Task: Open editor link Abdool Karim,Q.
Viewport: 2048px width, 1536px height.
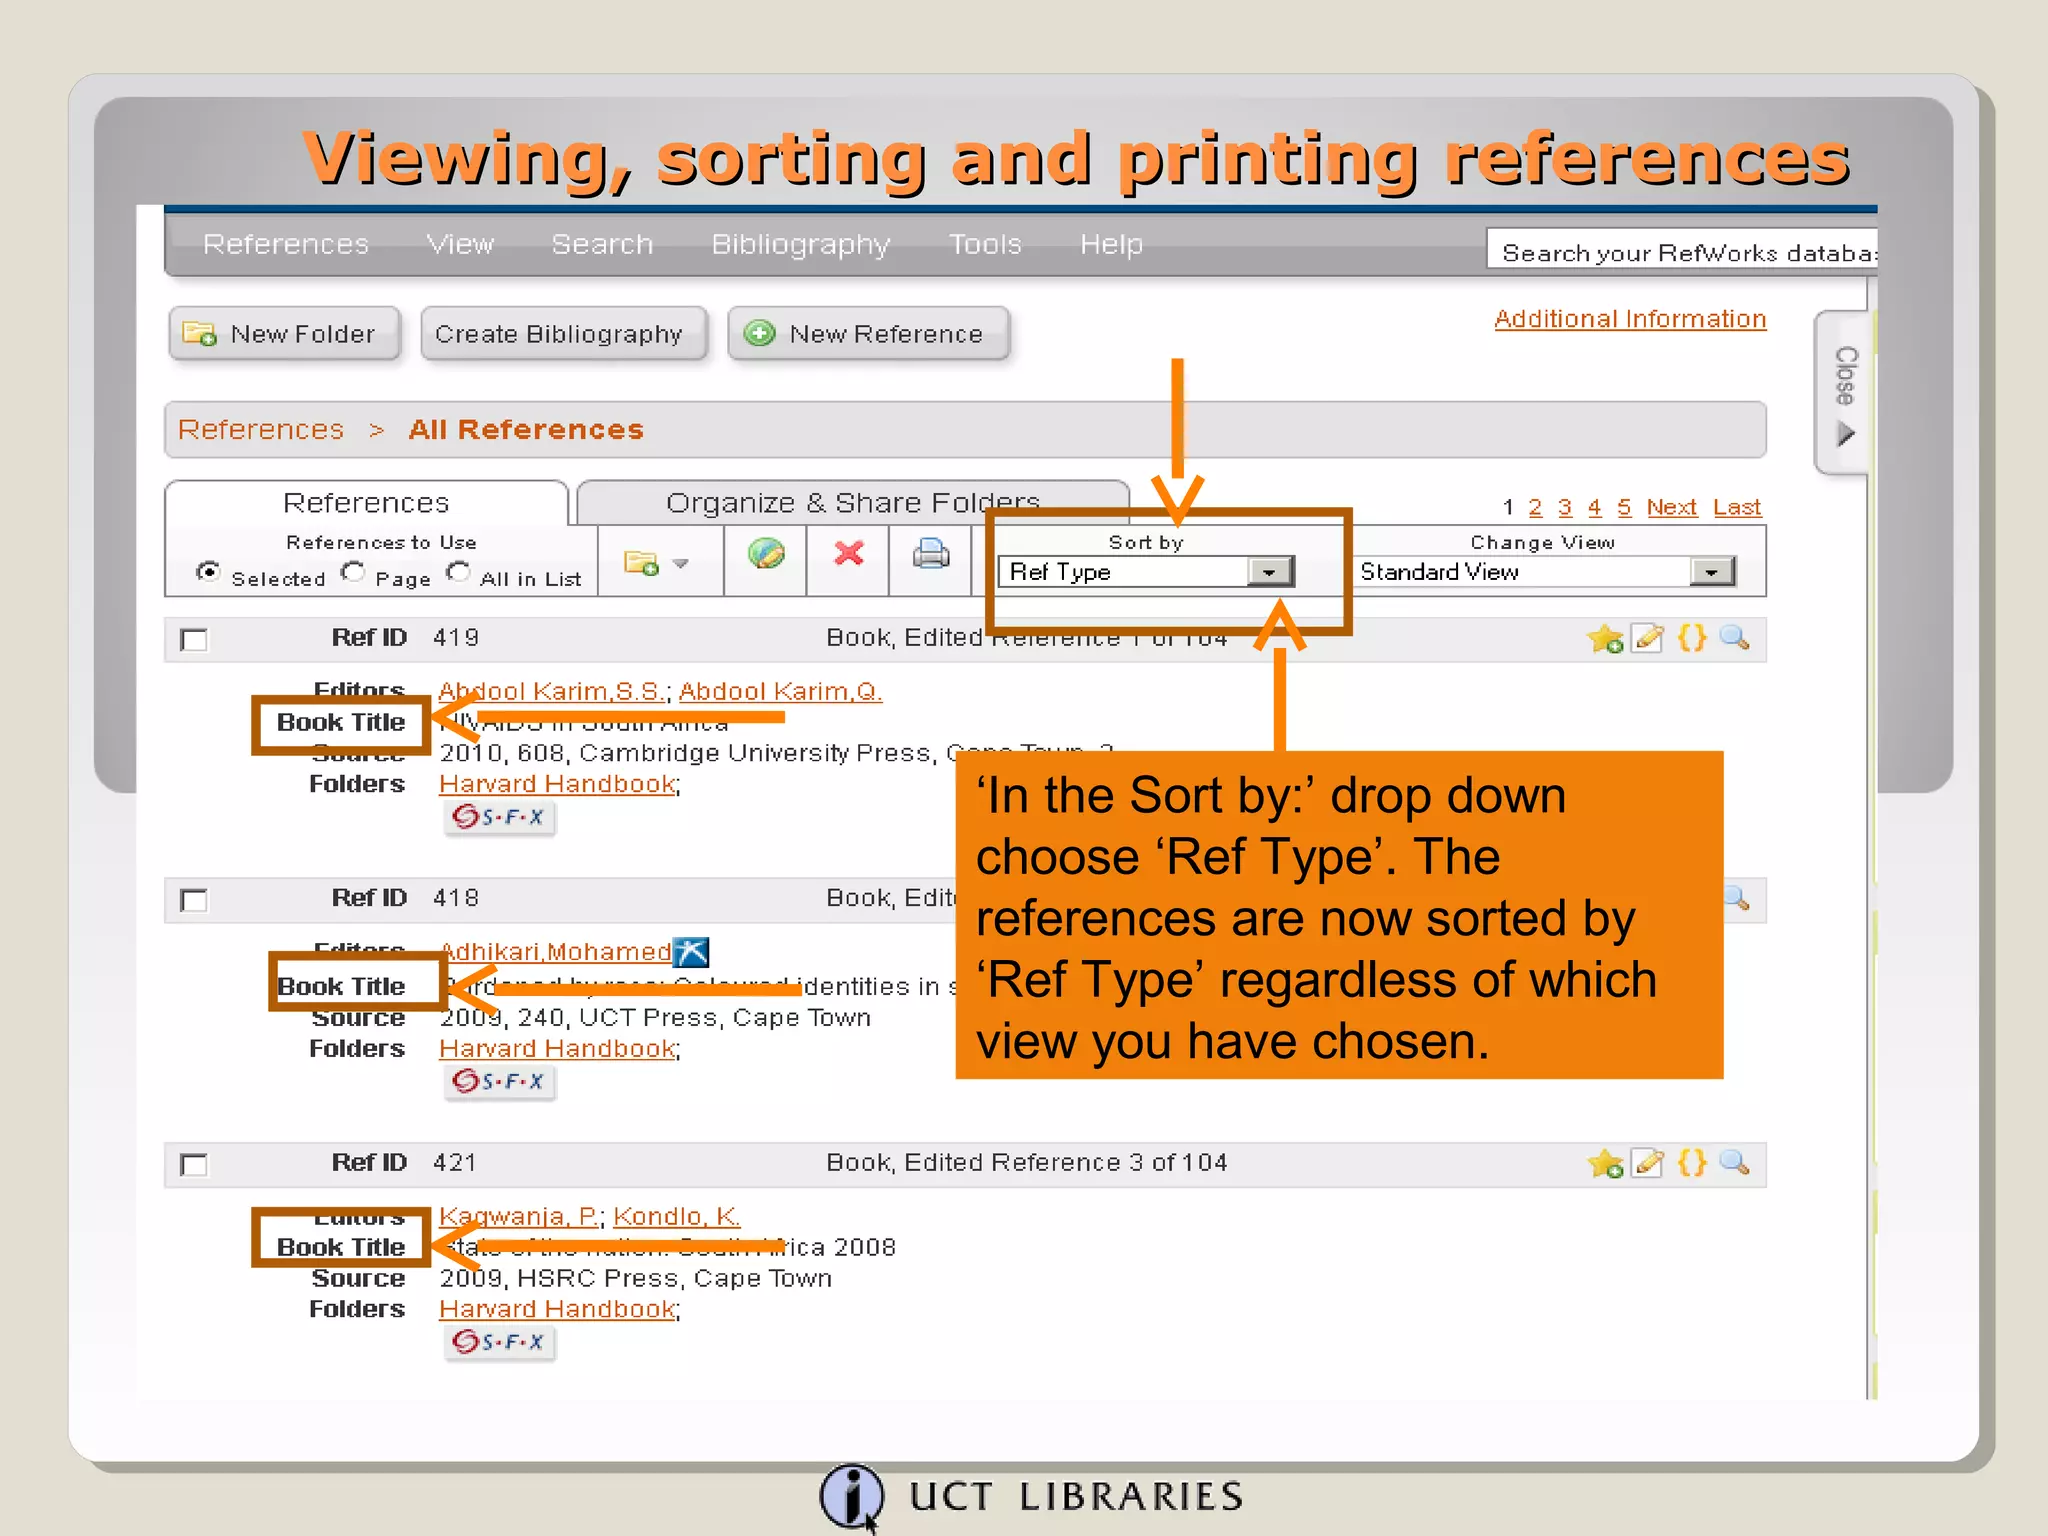Action: (780, 692)
